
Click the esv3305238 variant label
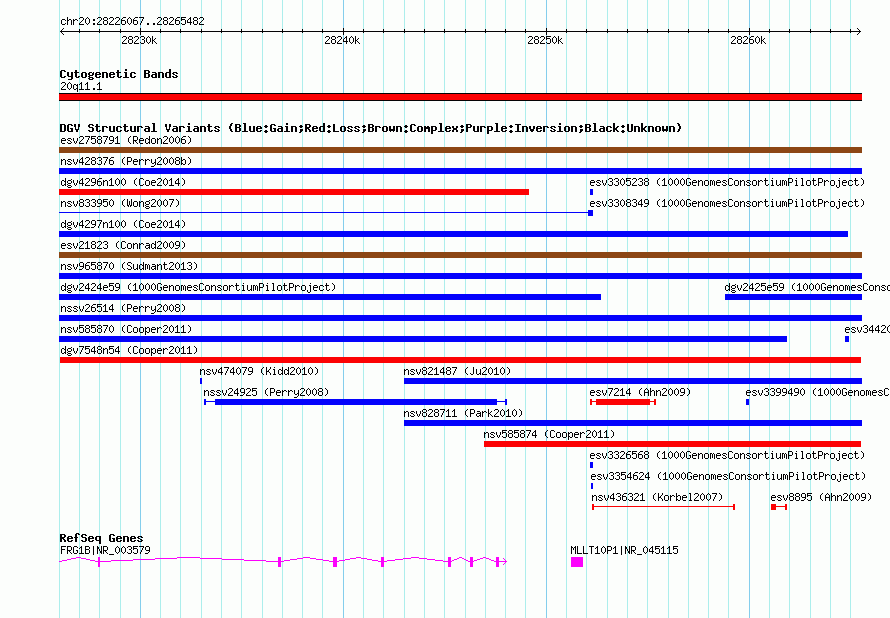point(727,182)
